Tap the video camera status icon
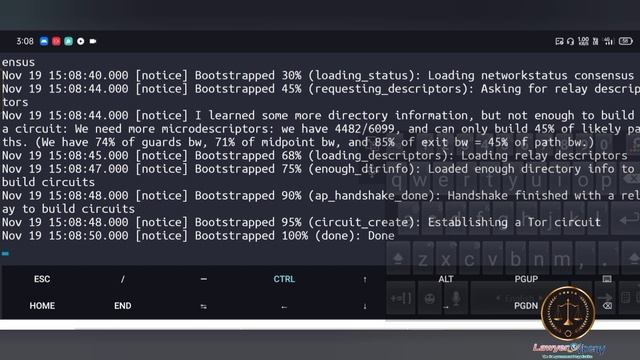 coord(93,41)
